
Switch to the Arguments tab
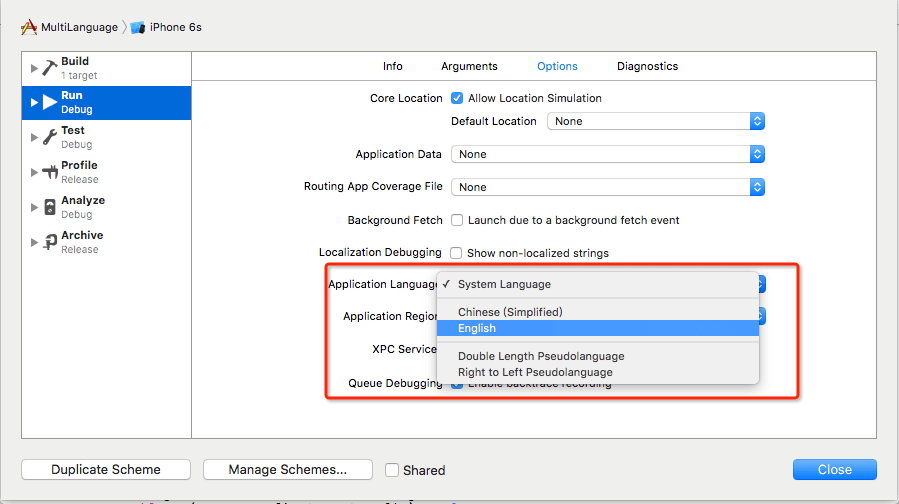coord(469,66)
